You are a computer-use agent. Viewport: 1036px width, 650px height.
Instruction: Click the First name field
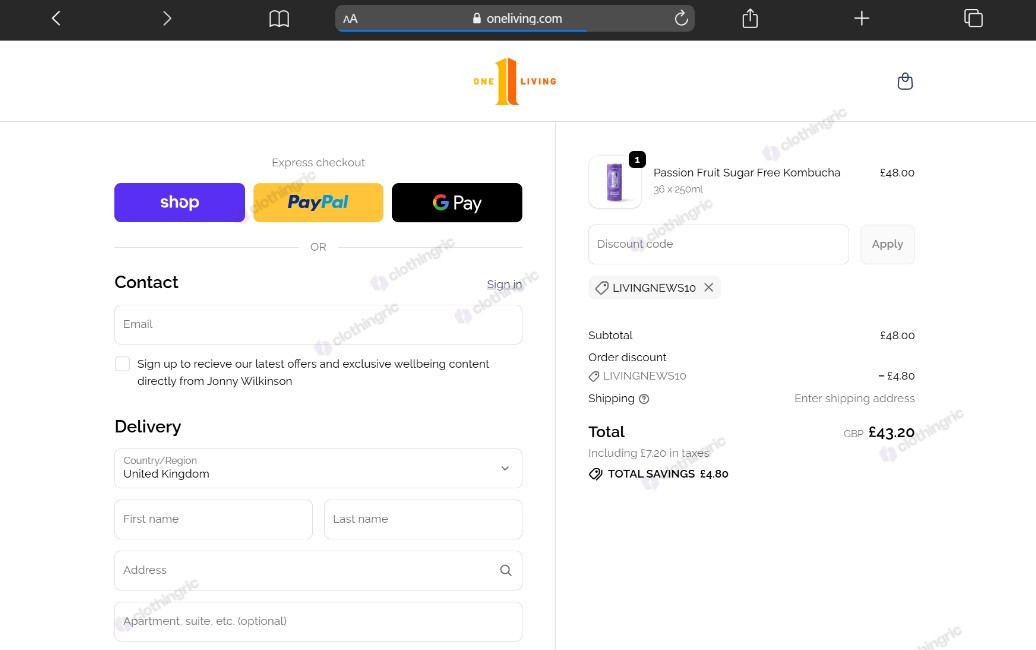(x=213, y=519)
